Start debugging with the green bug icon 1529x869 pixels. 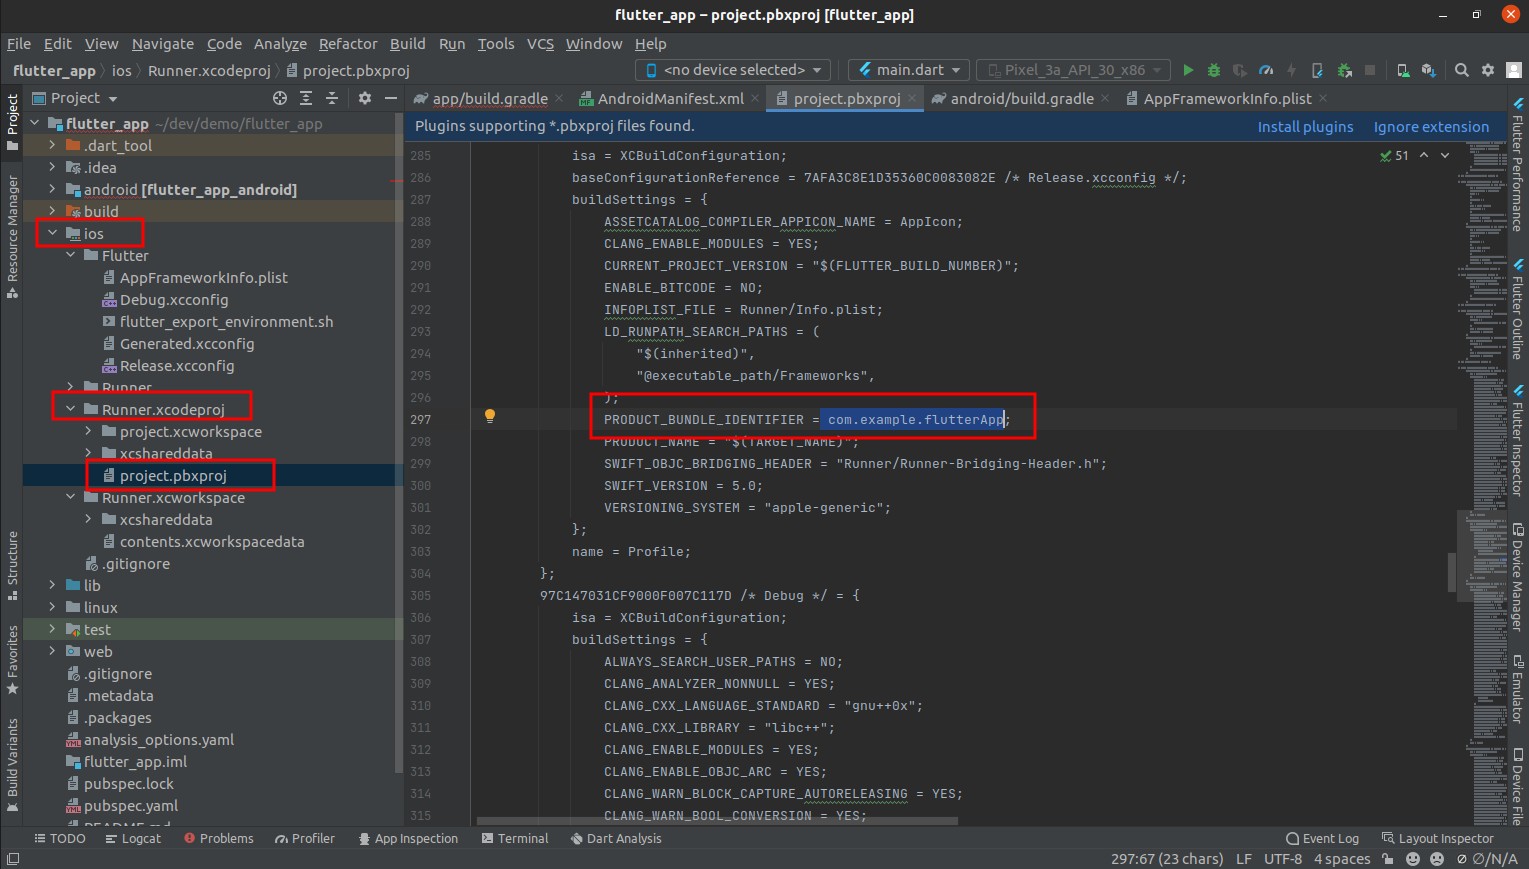[1214, 70]
